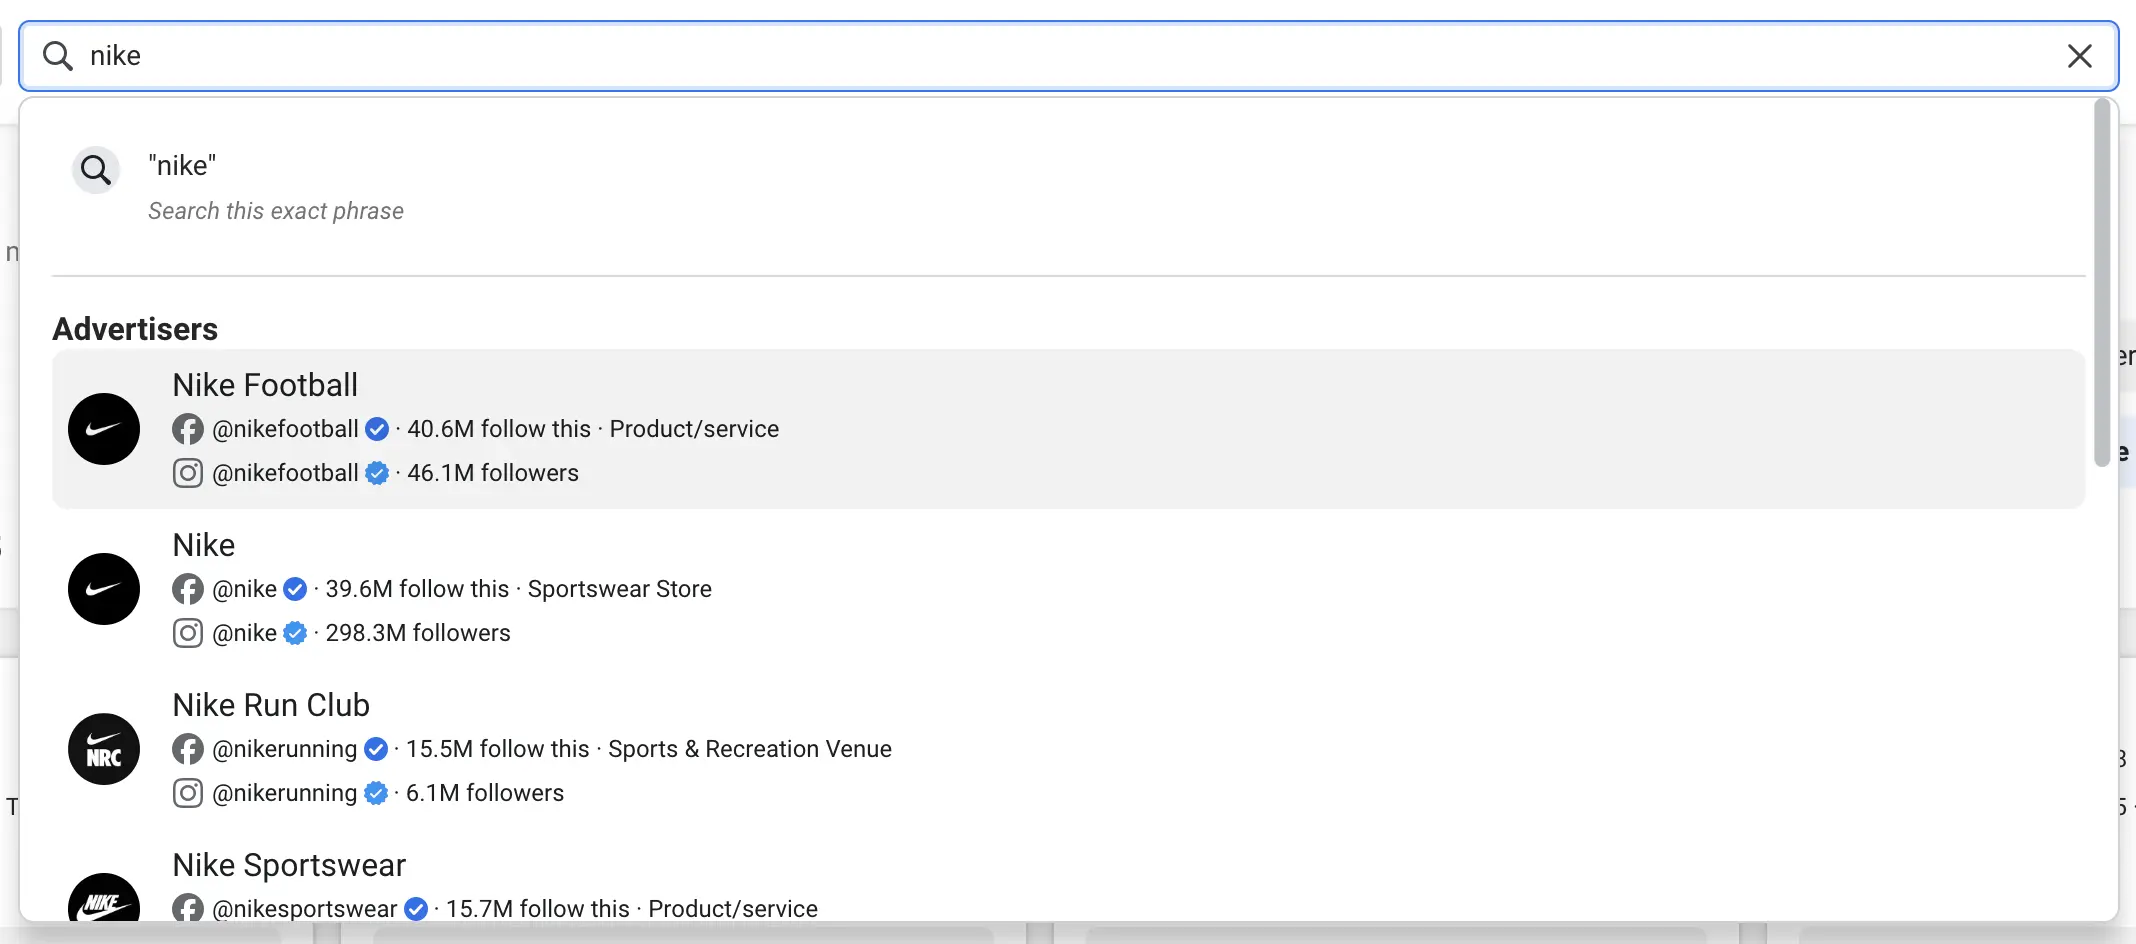Choose the Nike Run Club advertiser
Image resolution: width=2136 pixels, height=944 pixels.
click(1068, 749)
